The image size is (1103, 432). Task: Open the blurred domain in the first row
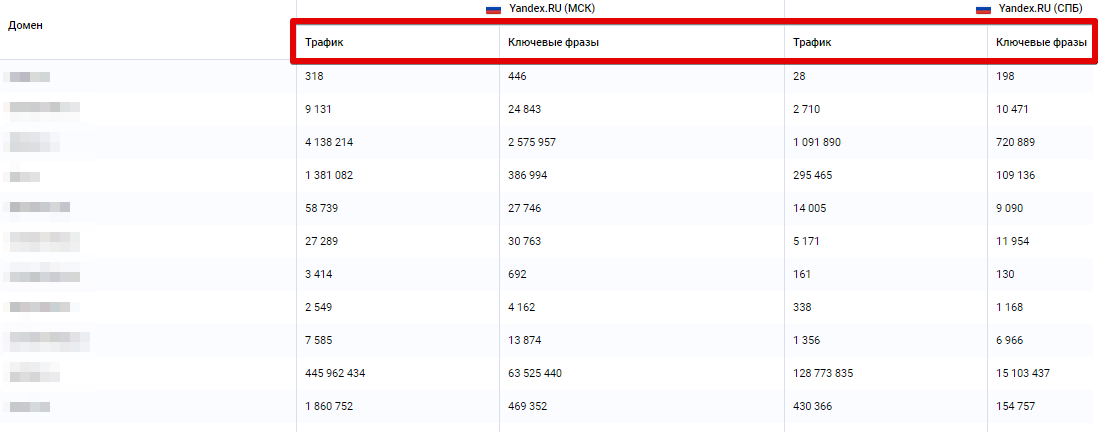[26, 76]
